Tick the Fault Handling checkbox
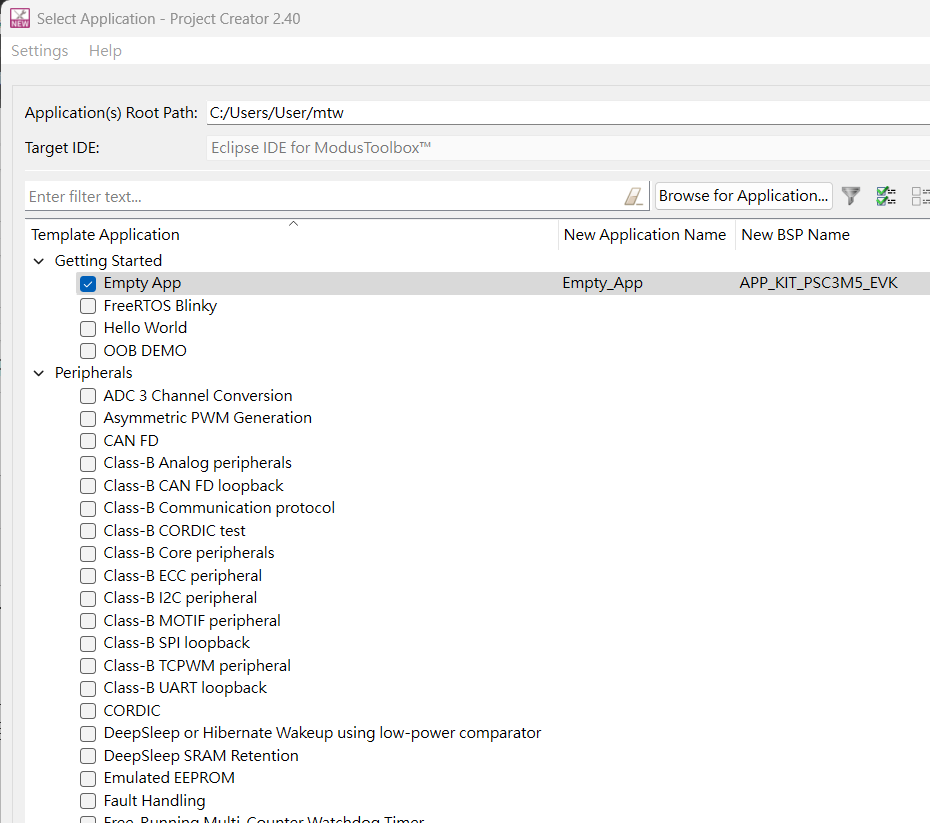930x823 pixels. [x=88, y=801]
